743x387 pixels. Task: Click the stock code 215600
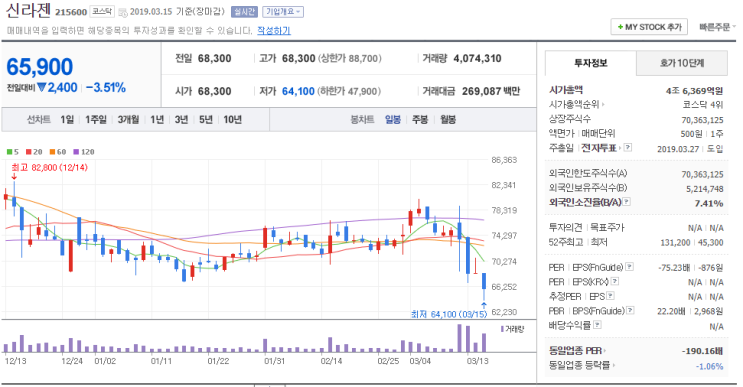click(x=71, y=12)
